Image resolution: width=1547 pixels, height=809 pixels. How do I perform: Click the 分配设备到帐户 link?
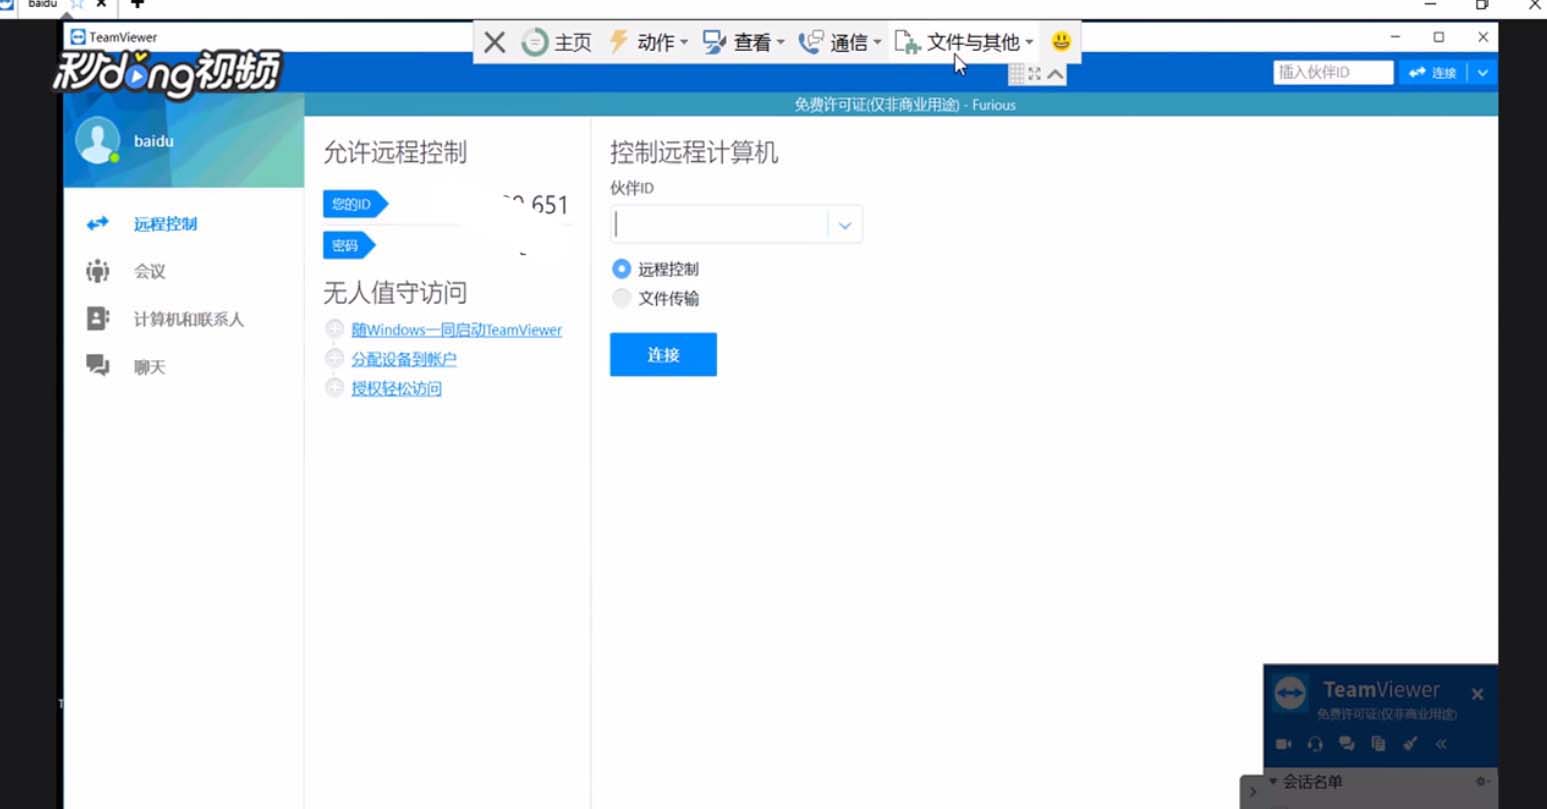pyautogui.click(x=403, y=359)
